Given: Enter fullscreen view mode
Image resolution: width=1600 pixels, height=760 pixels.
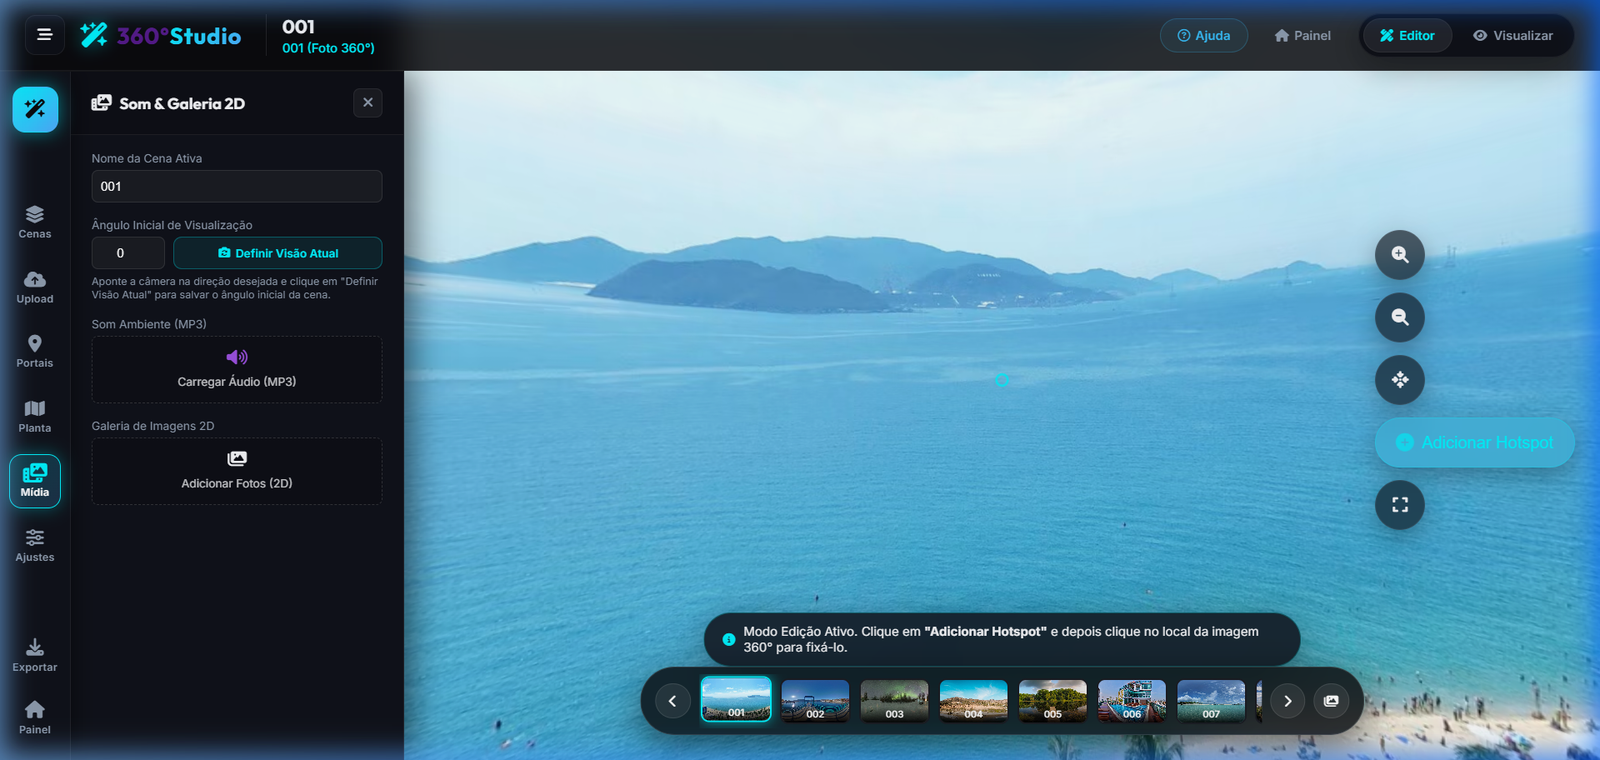Looking at the screenshot, I should pos(1400,505).
